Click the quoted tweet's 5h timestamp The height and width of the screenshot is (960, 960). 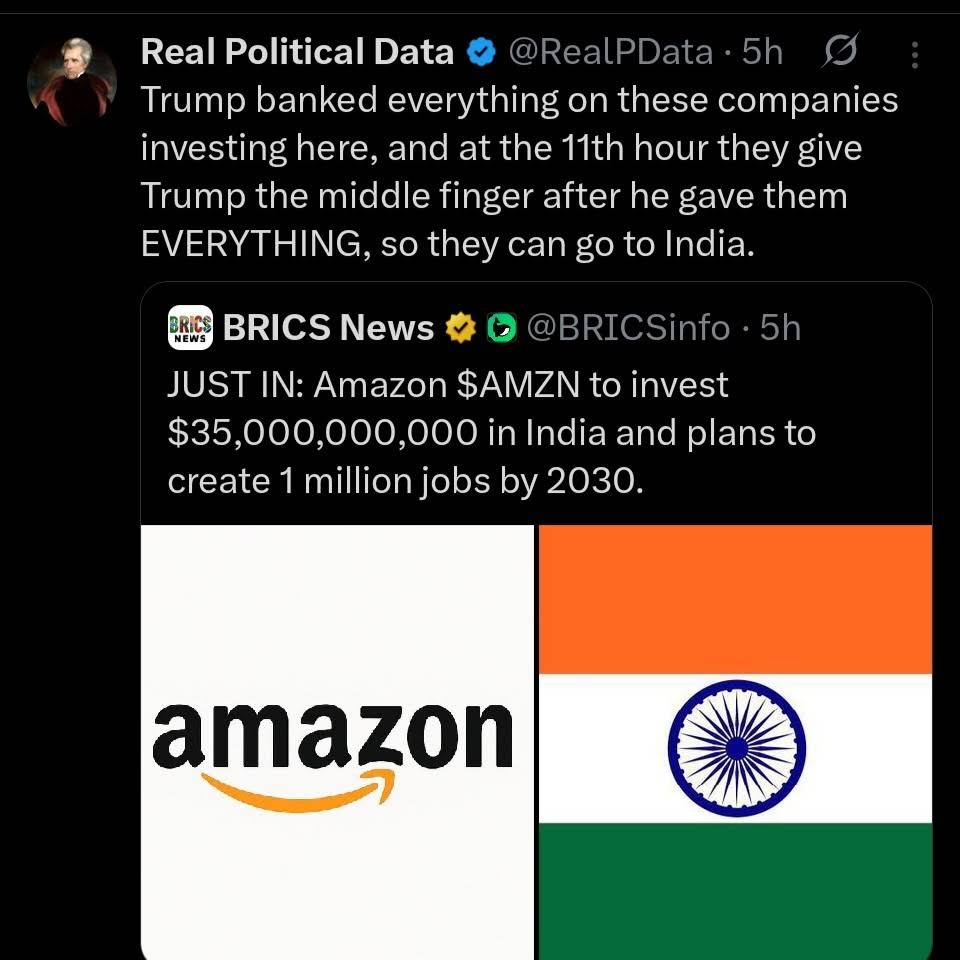781,327
